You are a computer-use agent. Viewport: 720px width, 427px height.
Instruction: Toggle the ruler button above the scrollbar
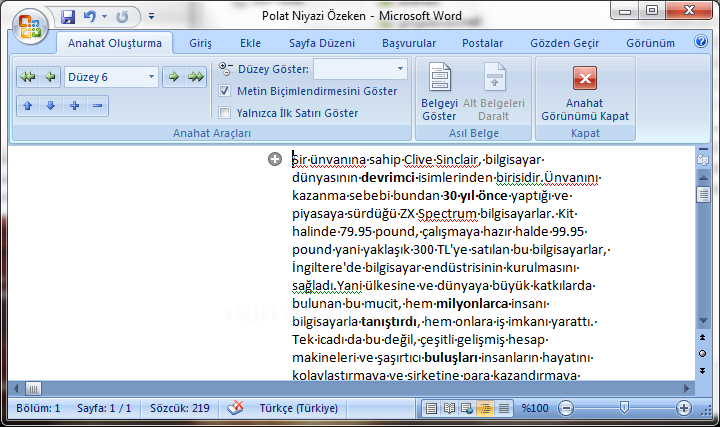click(703, 160)
